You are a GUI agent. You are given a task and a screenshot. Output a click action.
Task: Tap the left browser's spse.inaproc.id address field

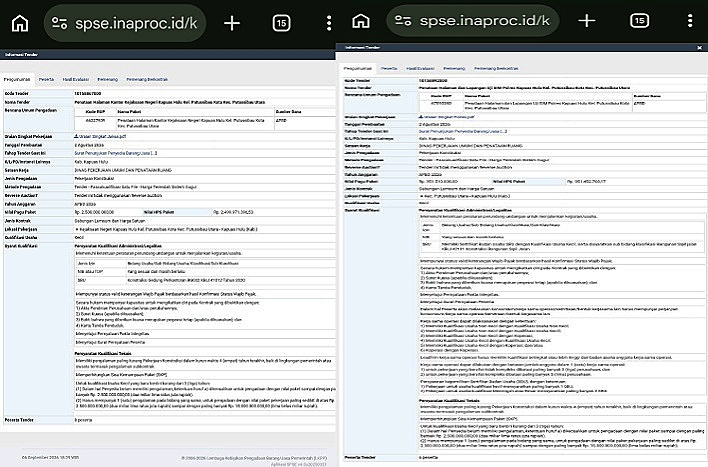click(x=125, y=23)
